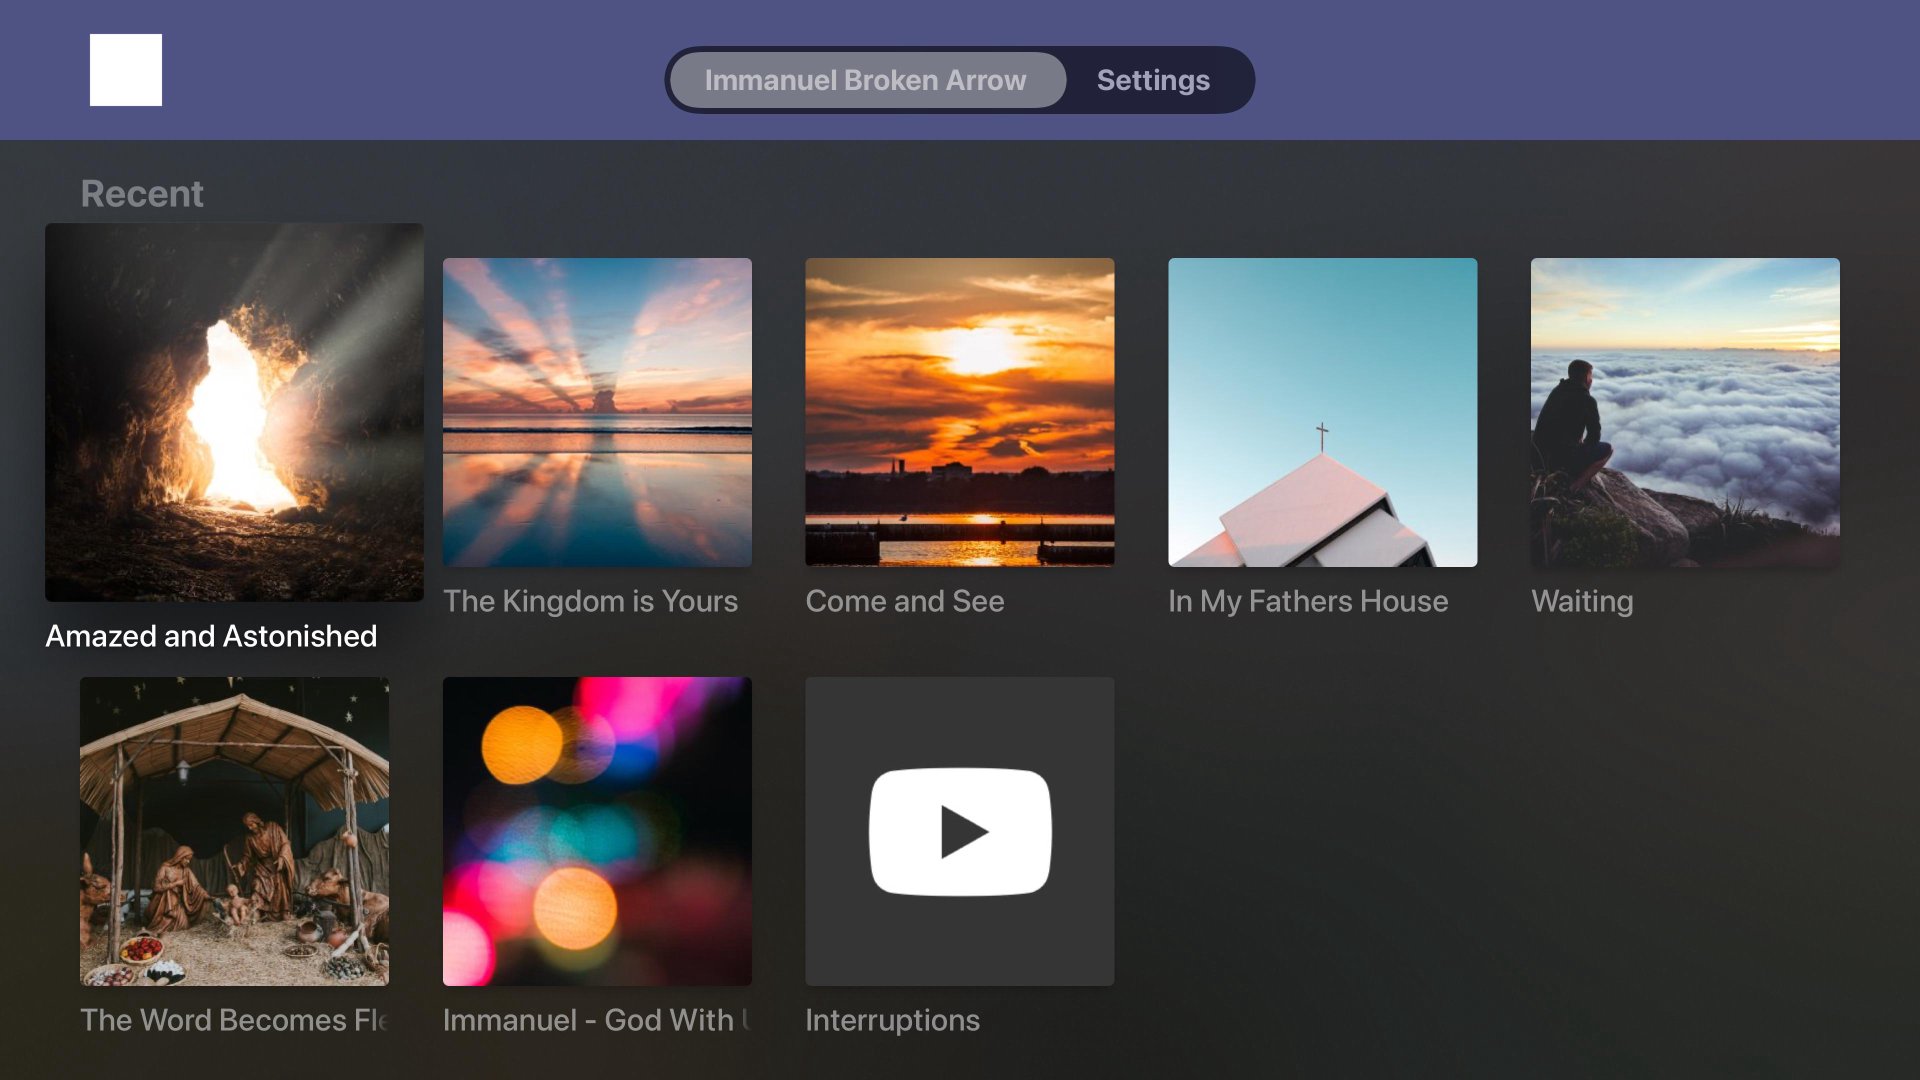Image resolution: width=1920 pixels, height=1080 pixels.
Task: Click The Word Becomes Flesh title text
Action: pos(234,1020)
